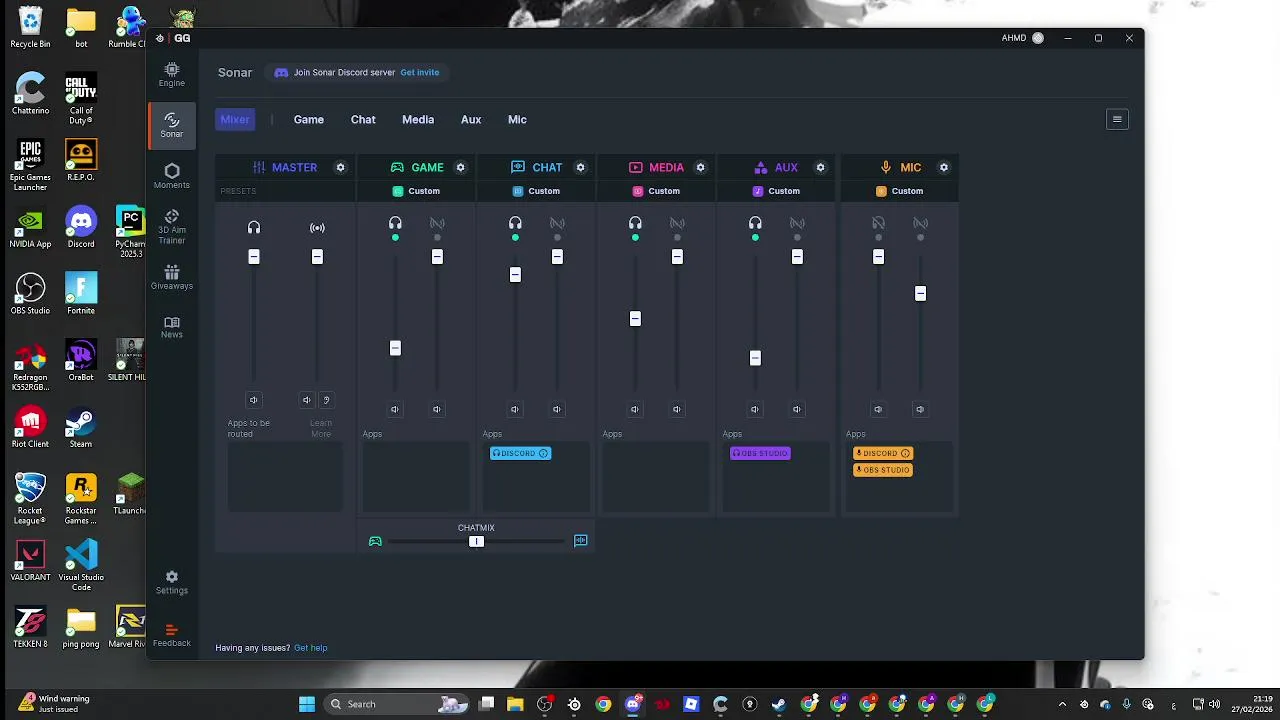Image resolution: width=1280 pixels, height=720 pixels.
Task: Click the Game headphones volume slider handle
Action: coord(395,348)
